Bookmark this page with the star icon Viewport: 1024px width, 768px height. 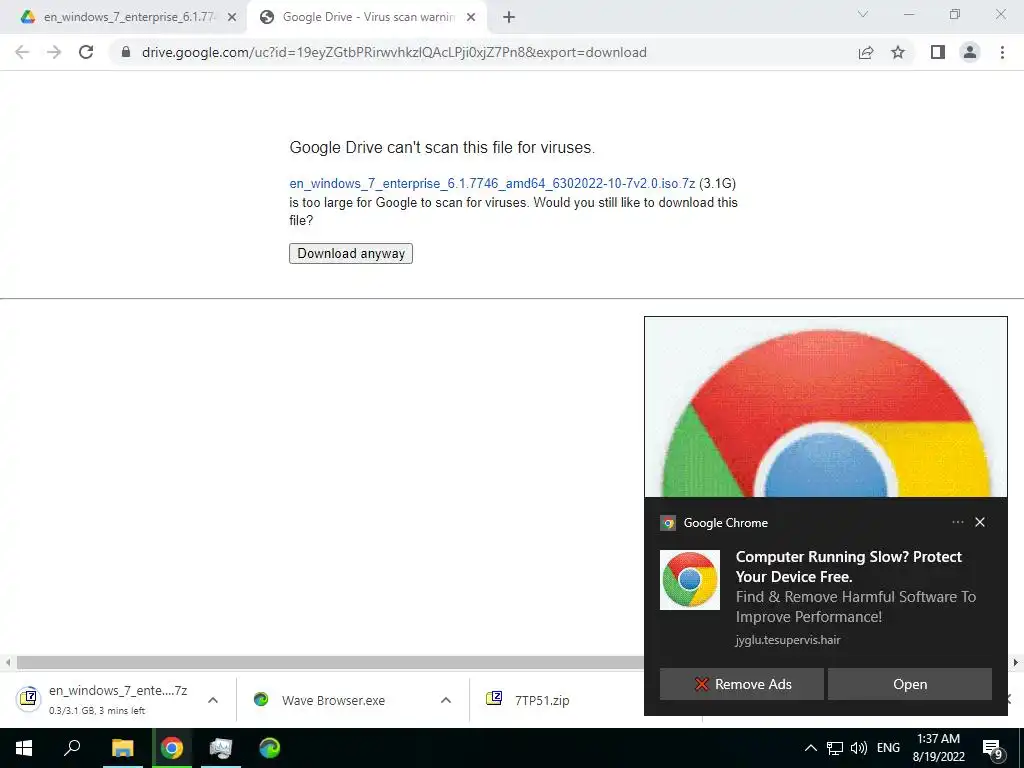(x=898, y=52)
